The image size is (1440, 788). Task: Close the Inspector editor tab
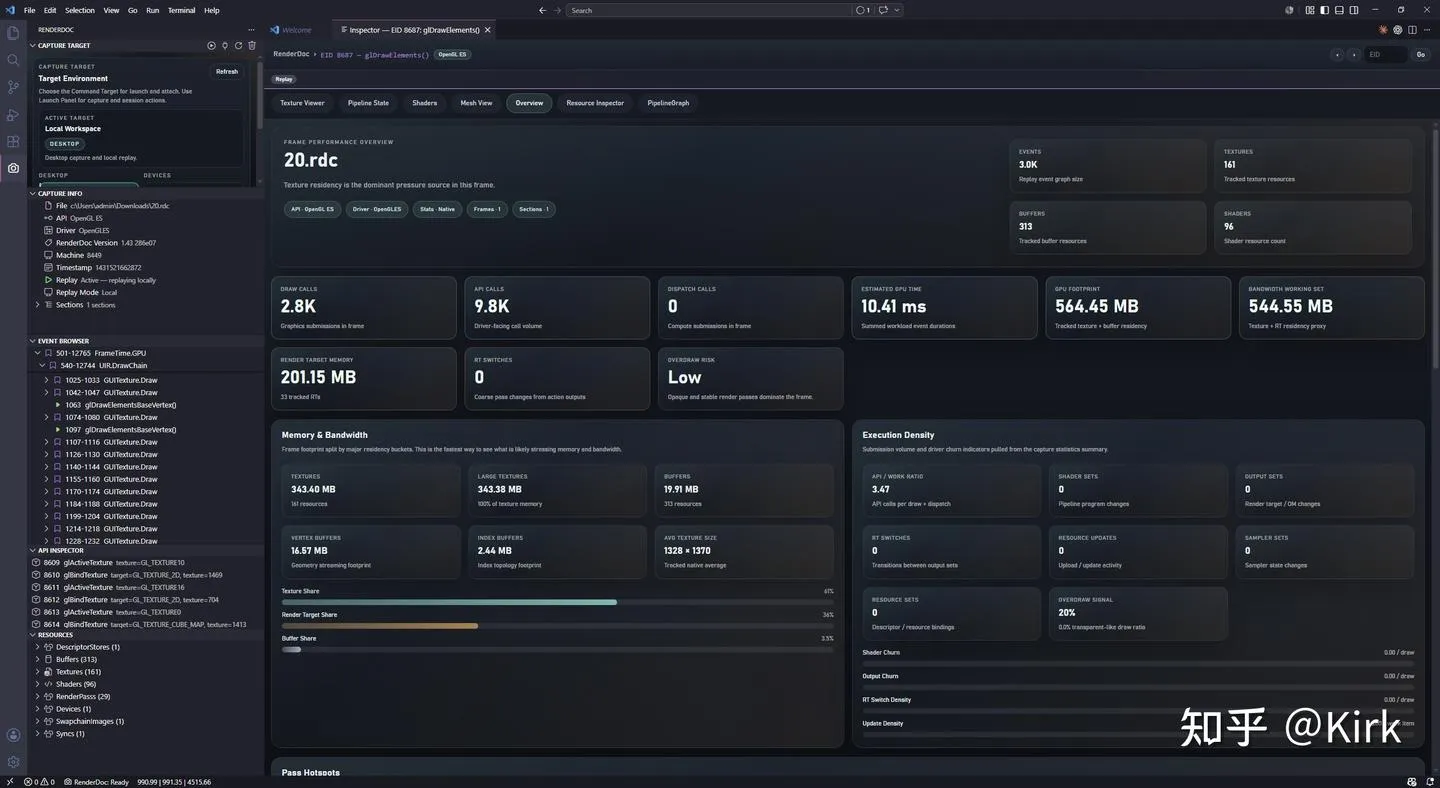[488, 30]
